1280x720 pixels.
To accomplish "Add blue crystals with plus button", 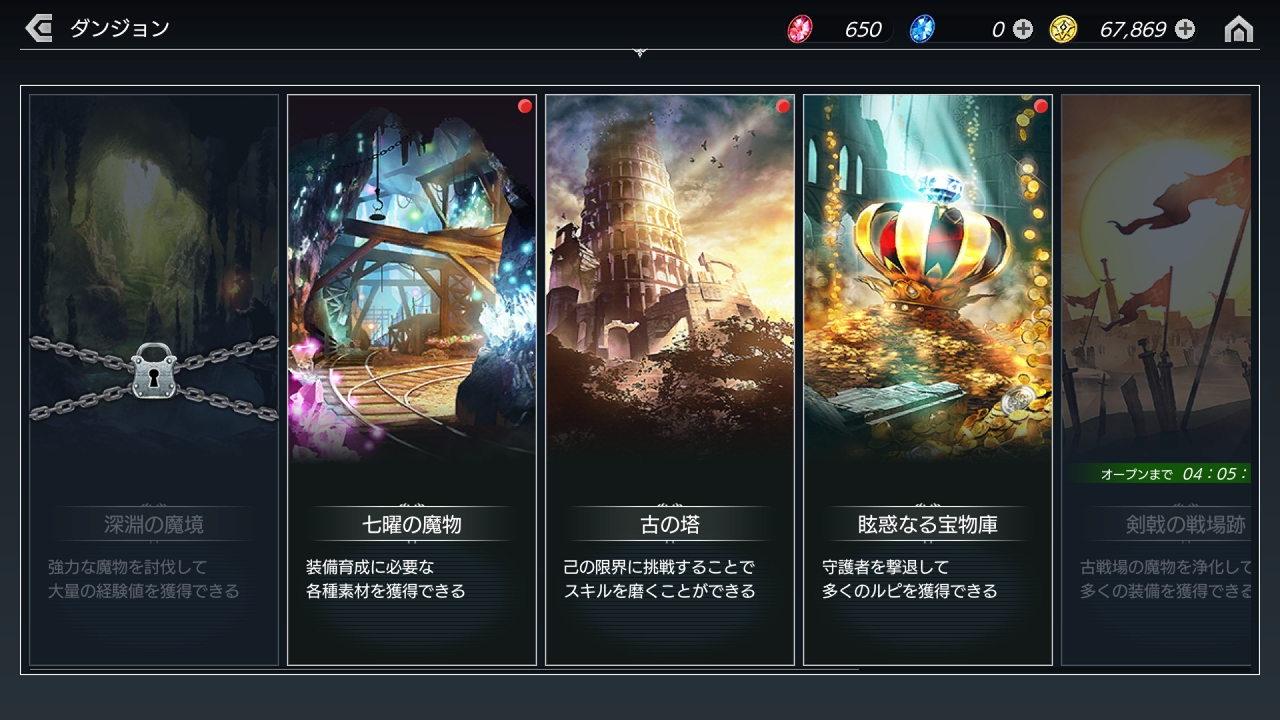I will click(1022, 29).
